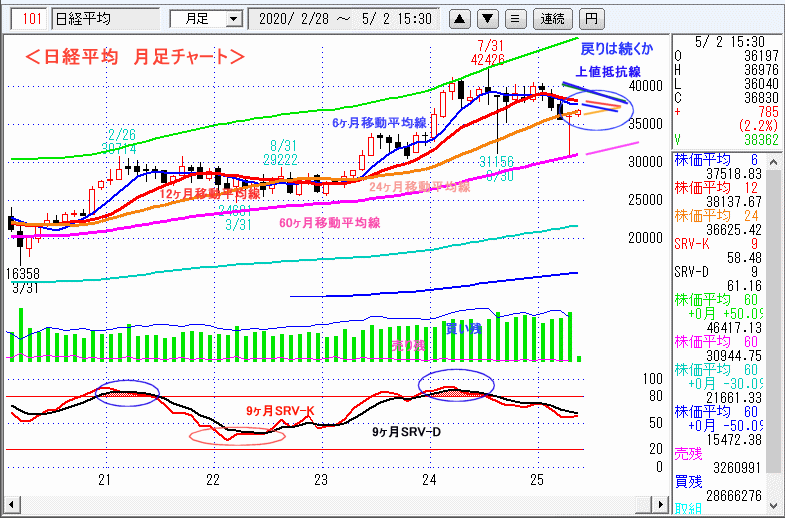Click the 9ヶ月SRV-K label
Viewport: 785px width, 518px height.
click(x=280, y=411)
